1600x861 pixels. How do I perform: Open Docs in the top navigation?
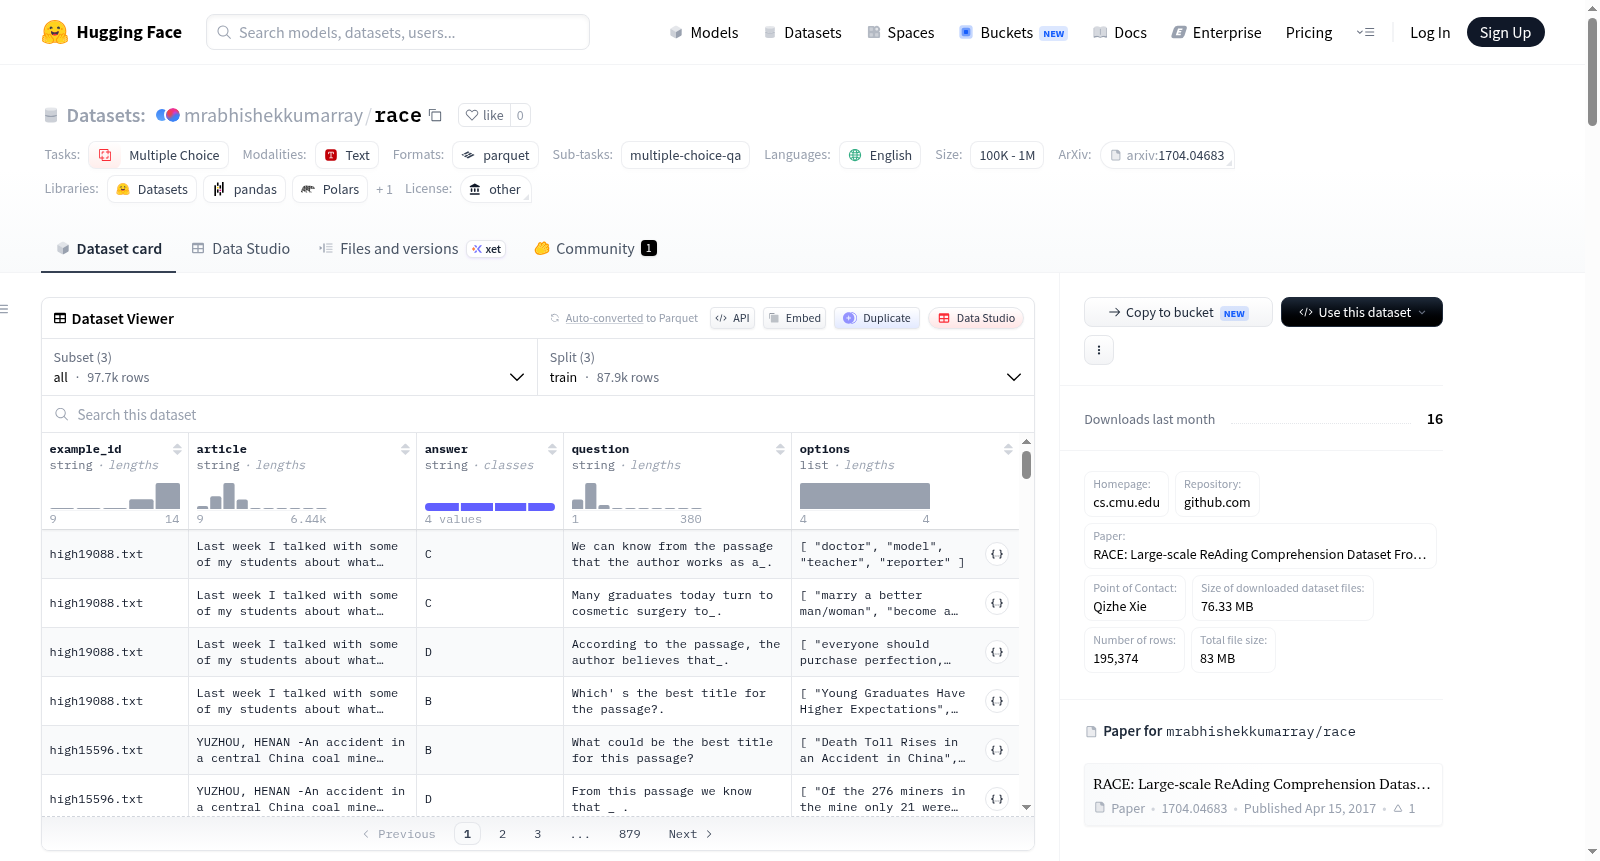click(1120, 32)
